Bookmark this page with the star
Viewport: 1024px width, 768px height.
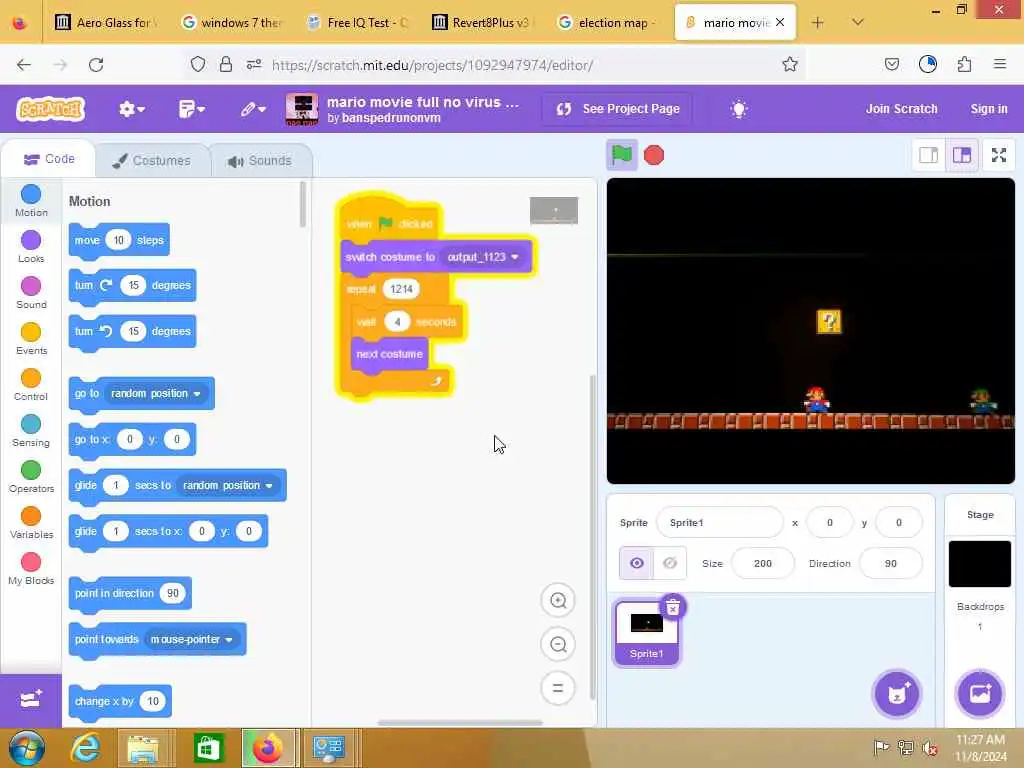pyautogui.click(x=790, y=64)
